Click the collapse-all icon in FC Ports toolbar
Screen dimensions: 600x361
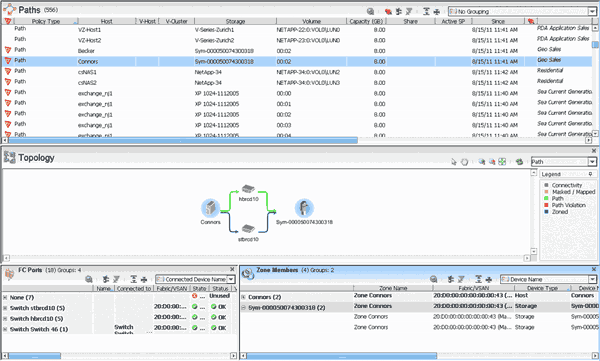click(x=134, y=279)
